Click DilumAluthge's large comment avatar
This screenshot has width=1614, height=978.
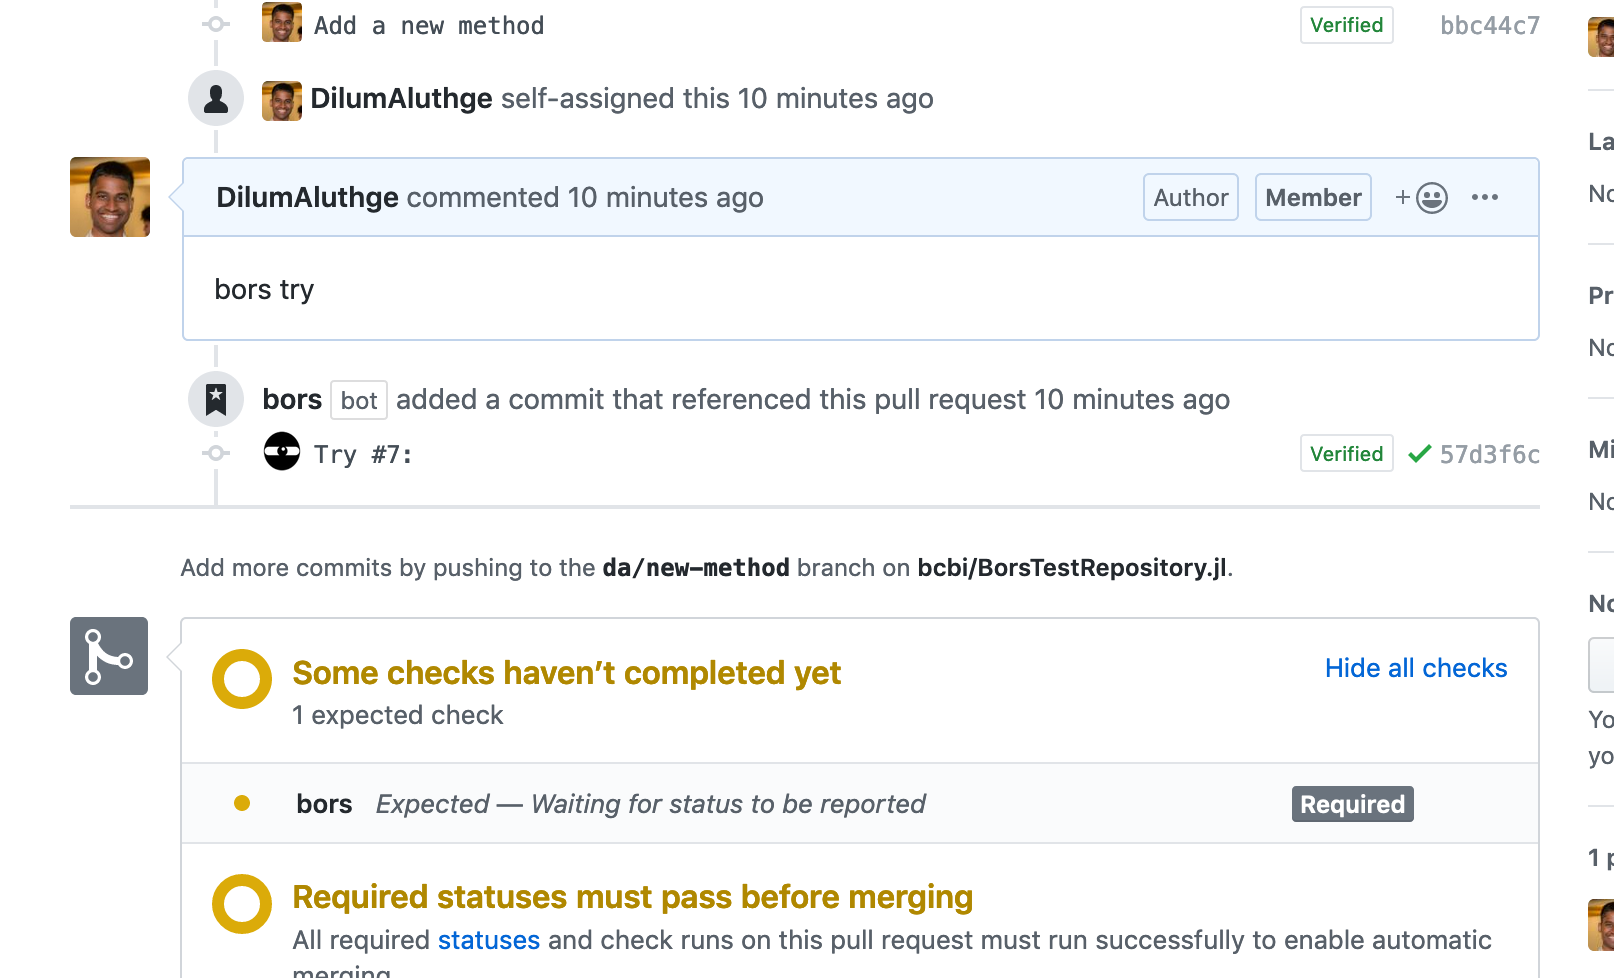click(x=110, y=197)
